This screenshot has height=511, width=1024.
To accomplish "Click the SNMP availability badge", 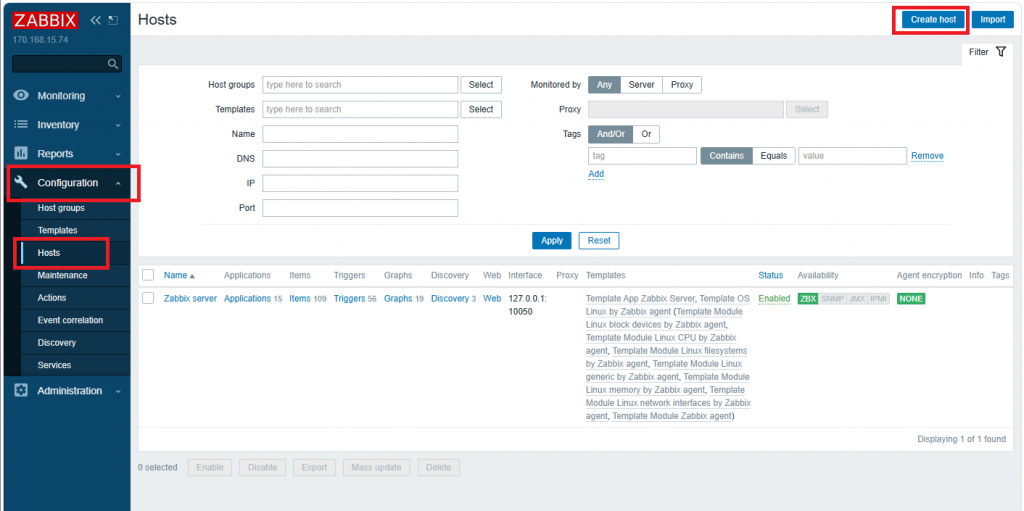I will pos(832,299).
